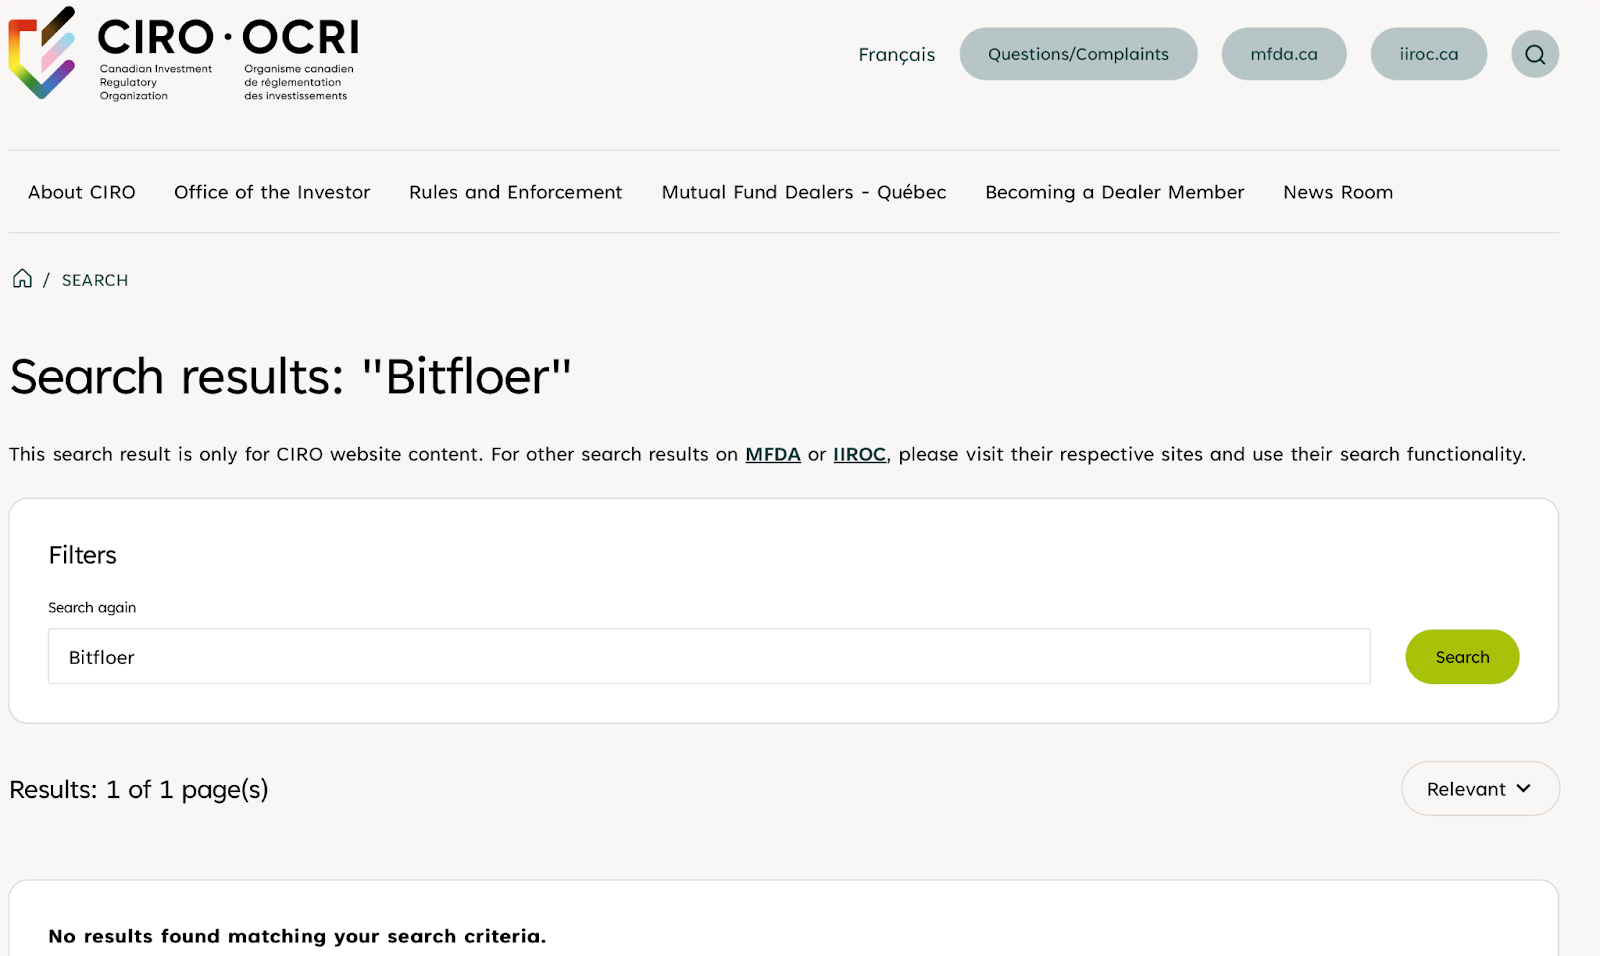Switch language to Français
The height and width of the screenshot is (956, 1600).
pyautogui.click(x=896, y=54)
